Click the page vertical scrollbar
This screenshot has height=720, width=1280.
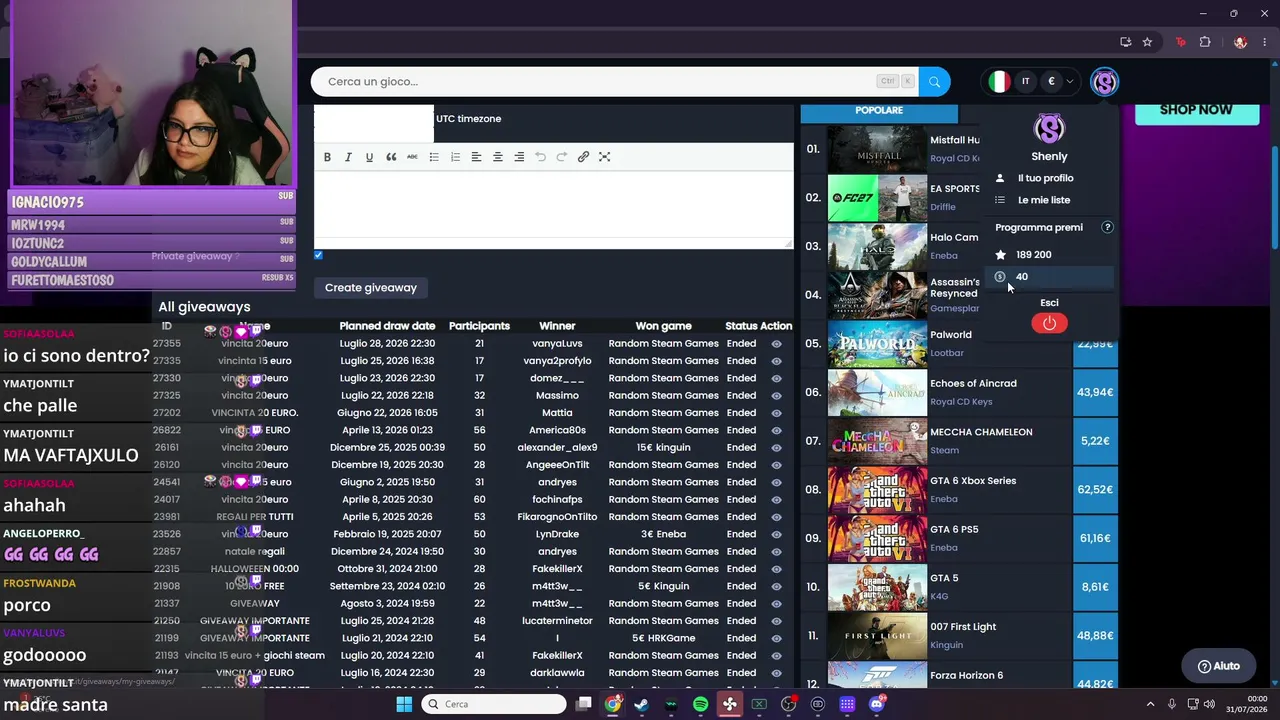click(1274, 200)
